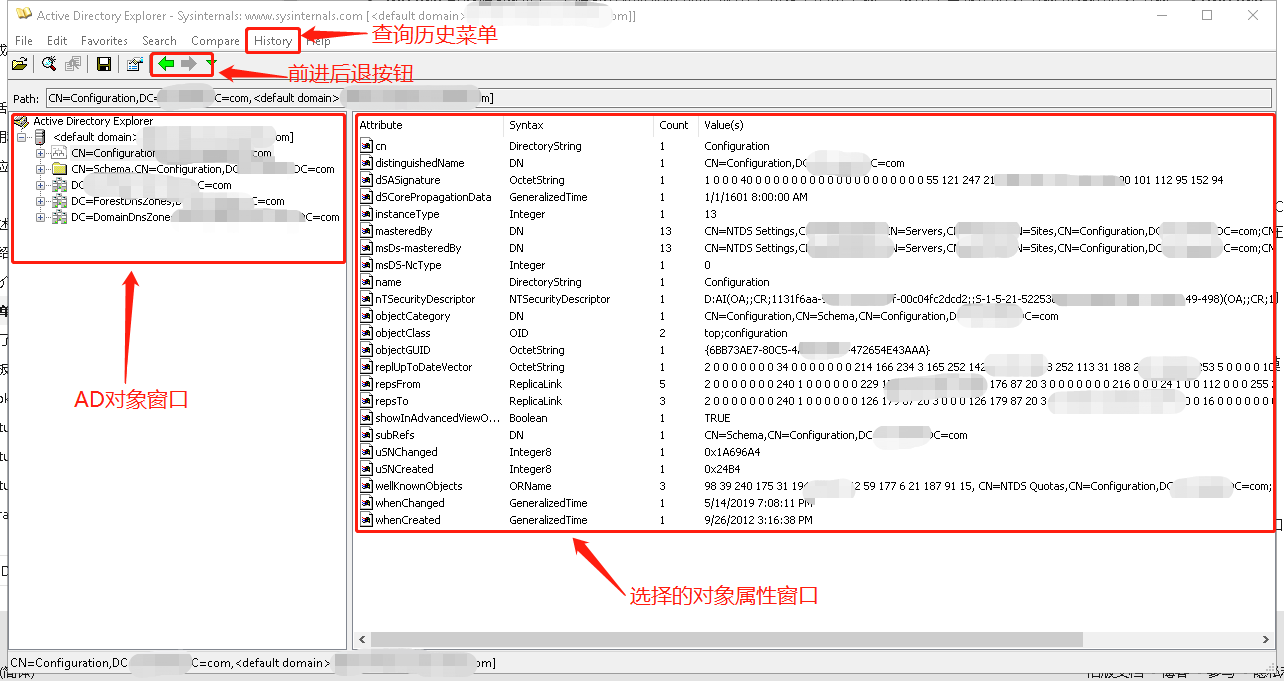
Task: Click the history dropdown arrow beside Forward
Action: (x=211, y=63)
